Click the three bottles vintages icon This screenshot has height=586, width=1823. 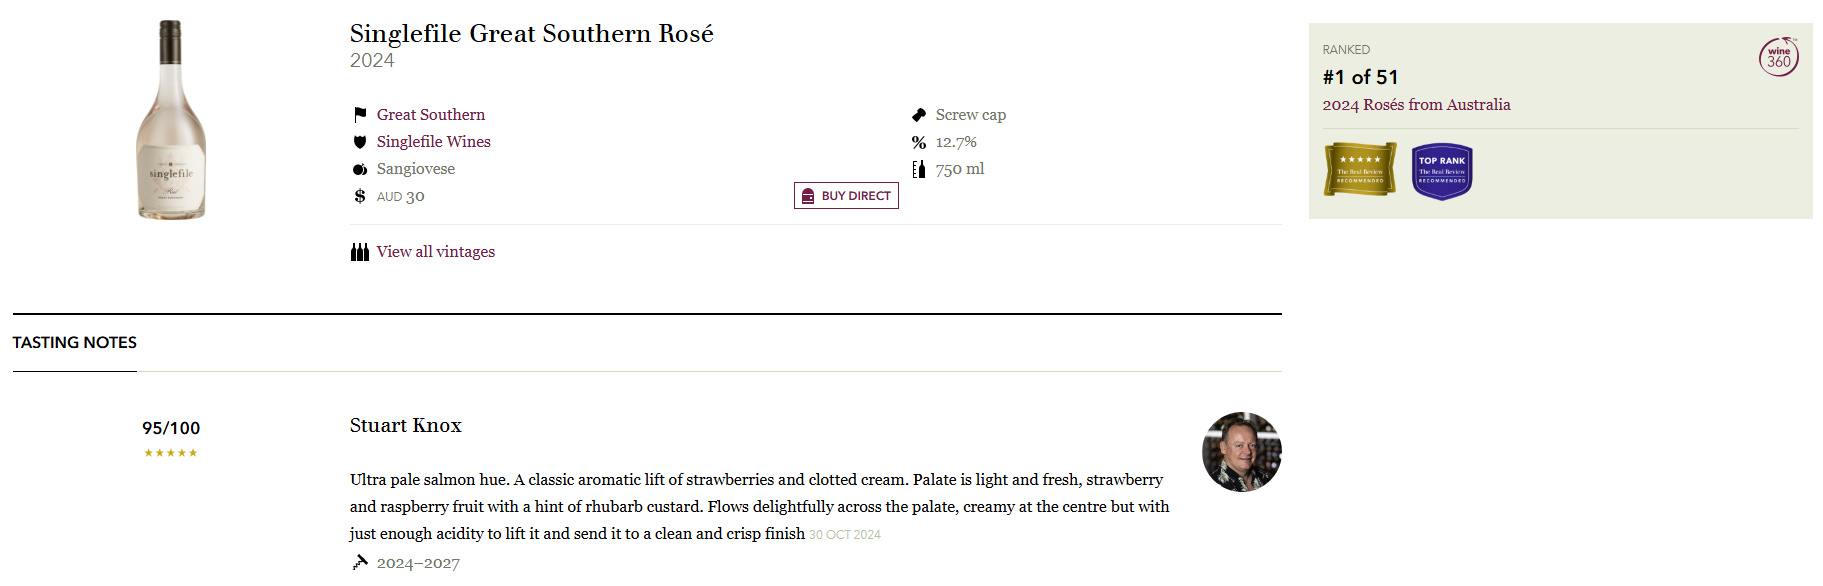pyautogui.click(x=360, y=252)
